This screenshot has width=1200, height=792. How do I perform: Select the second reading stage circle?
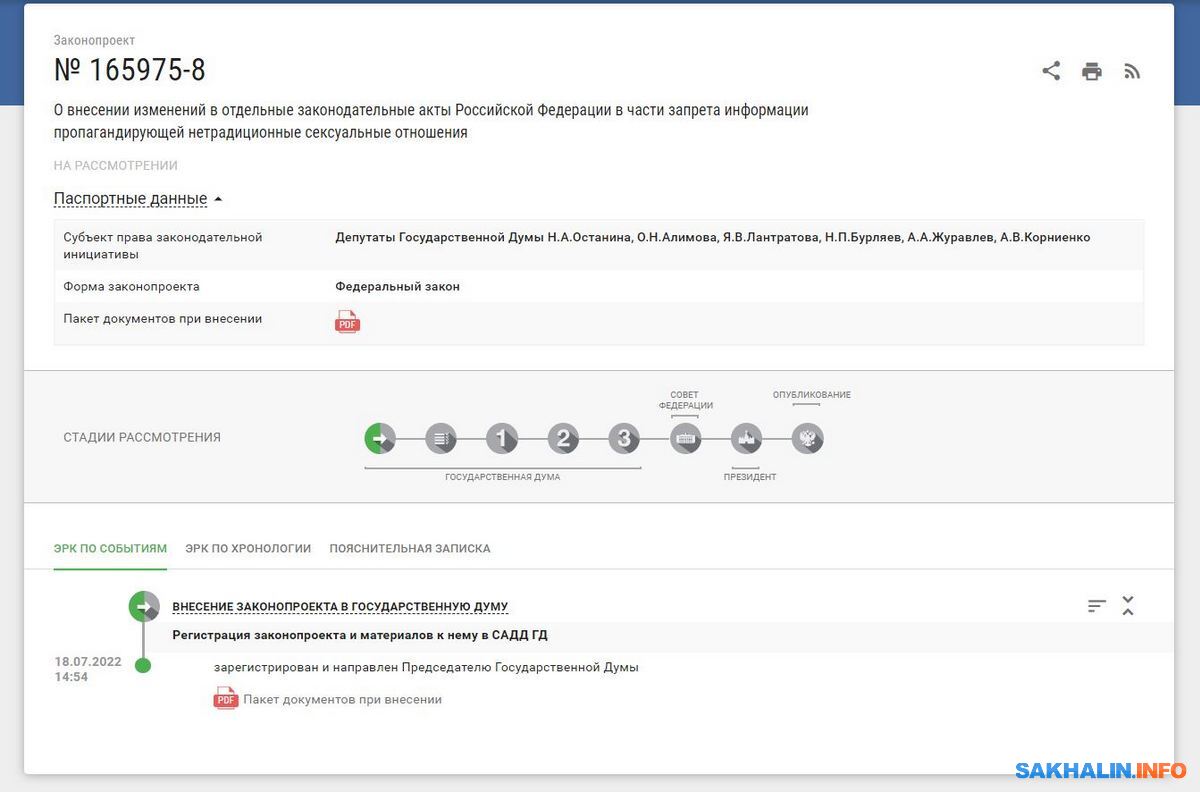tap(563, 438)
